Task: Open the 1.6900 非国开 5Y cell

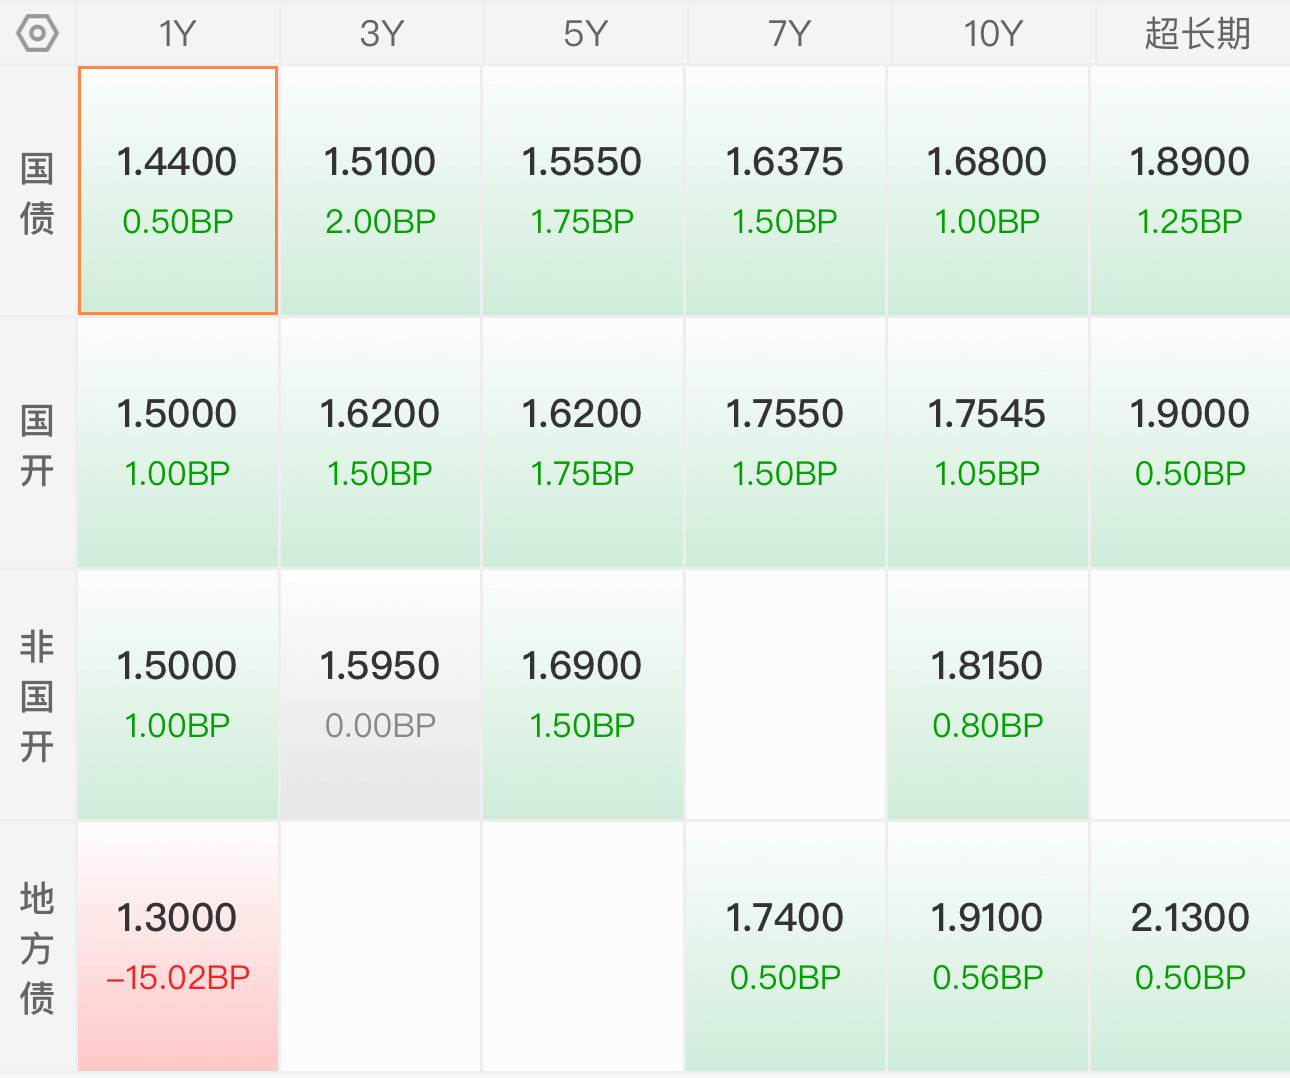Action: coord(583,695)
